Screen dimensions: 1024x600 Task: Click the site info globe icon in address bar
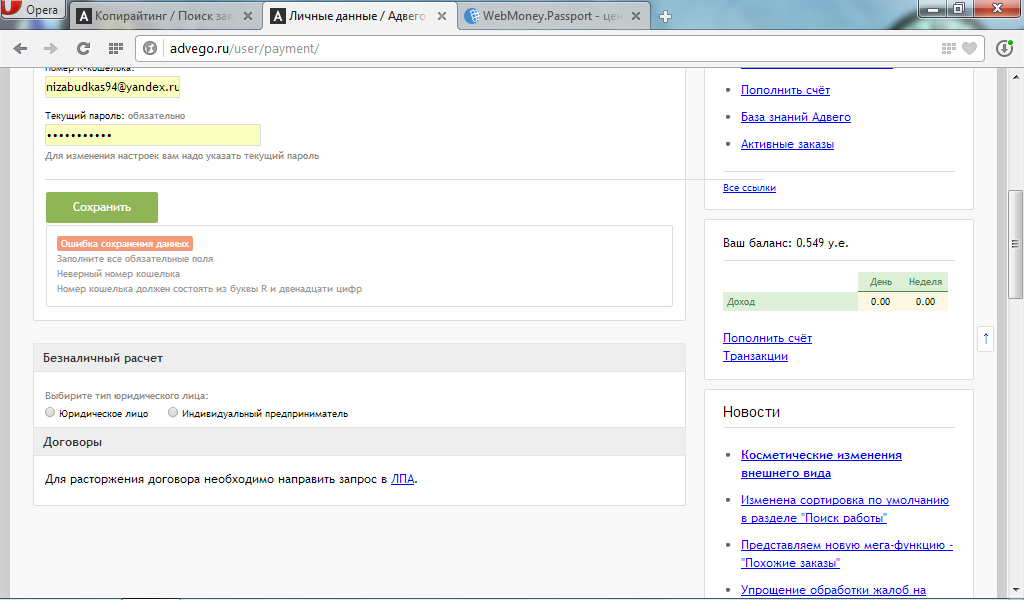[x=150, y=48]
